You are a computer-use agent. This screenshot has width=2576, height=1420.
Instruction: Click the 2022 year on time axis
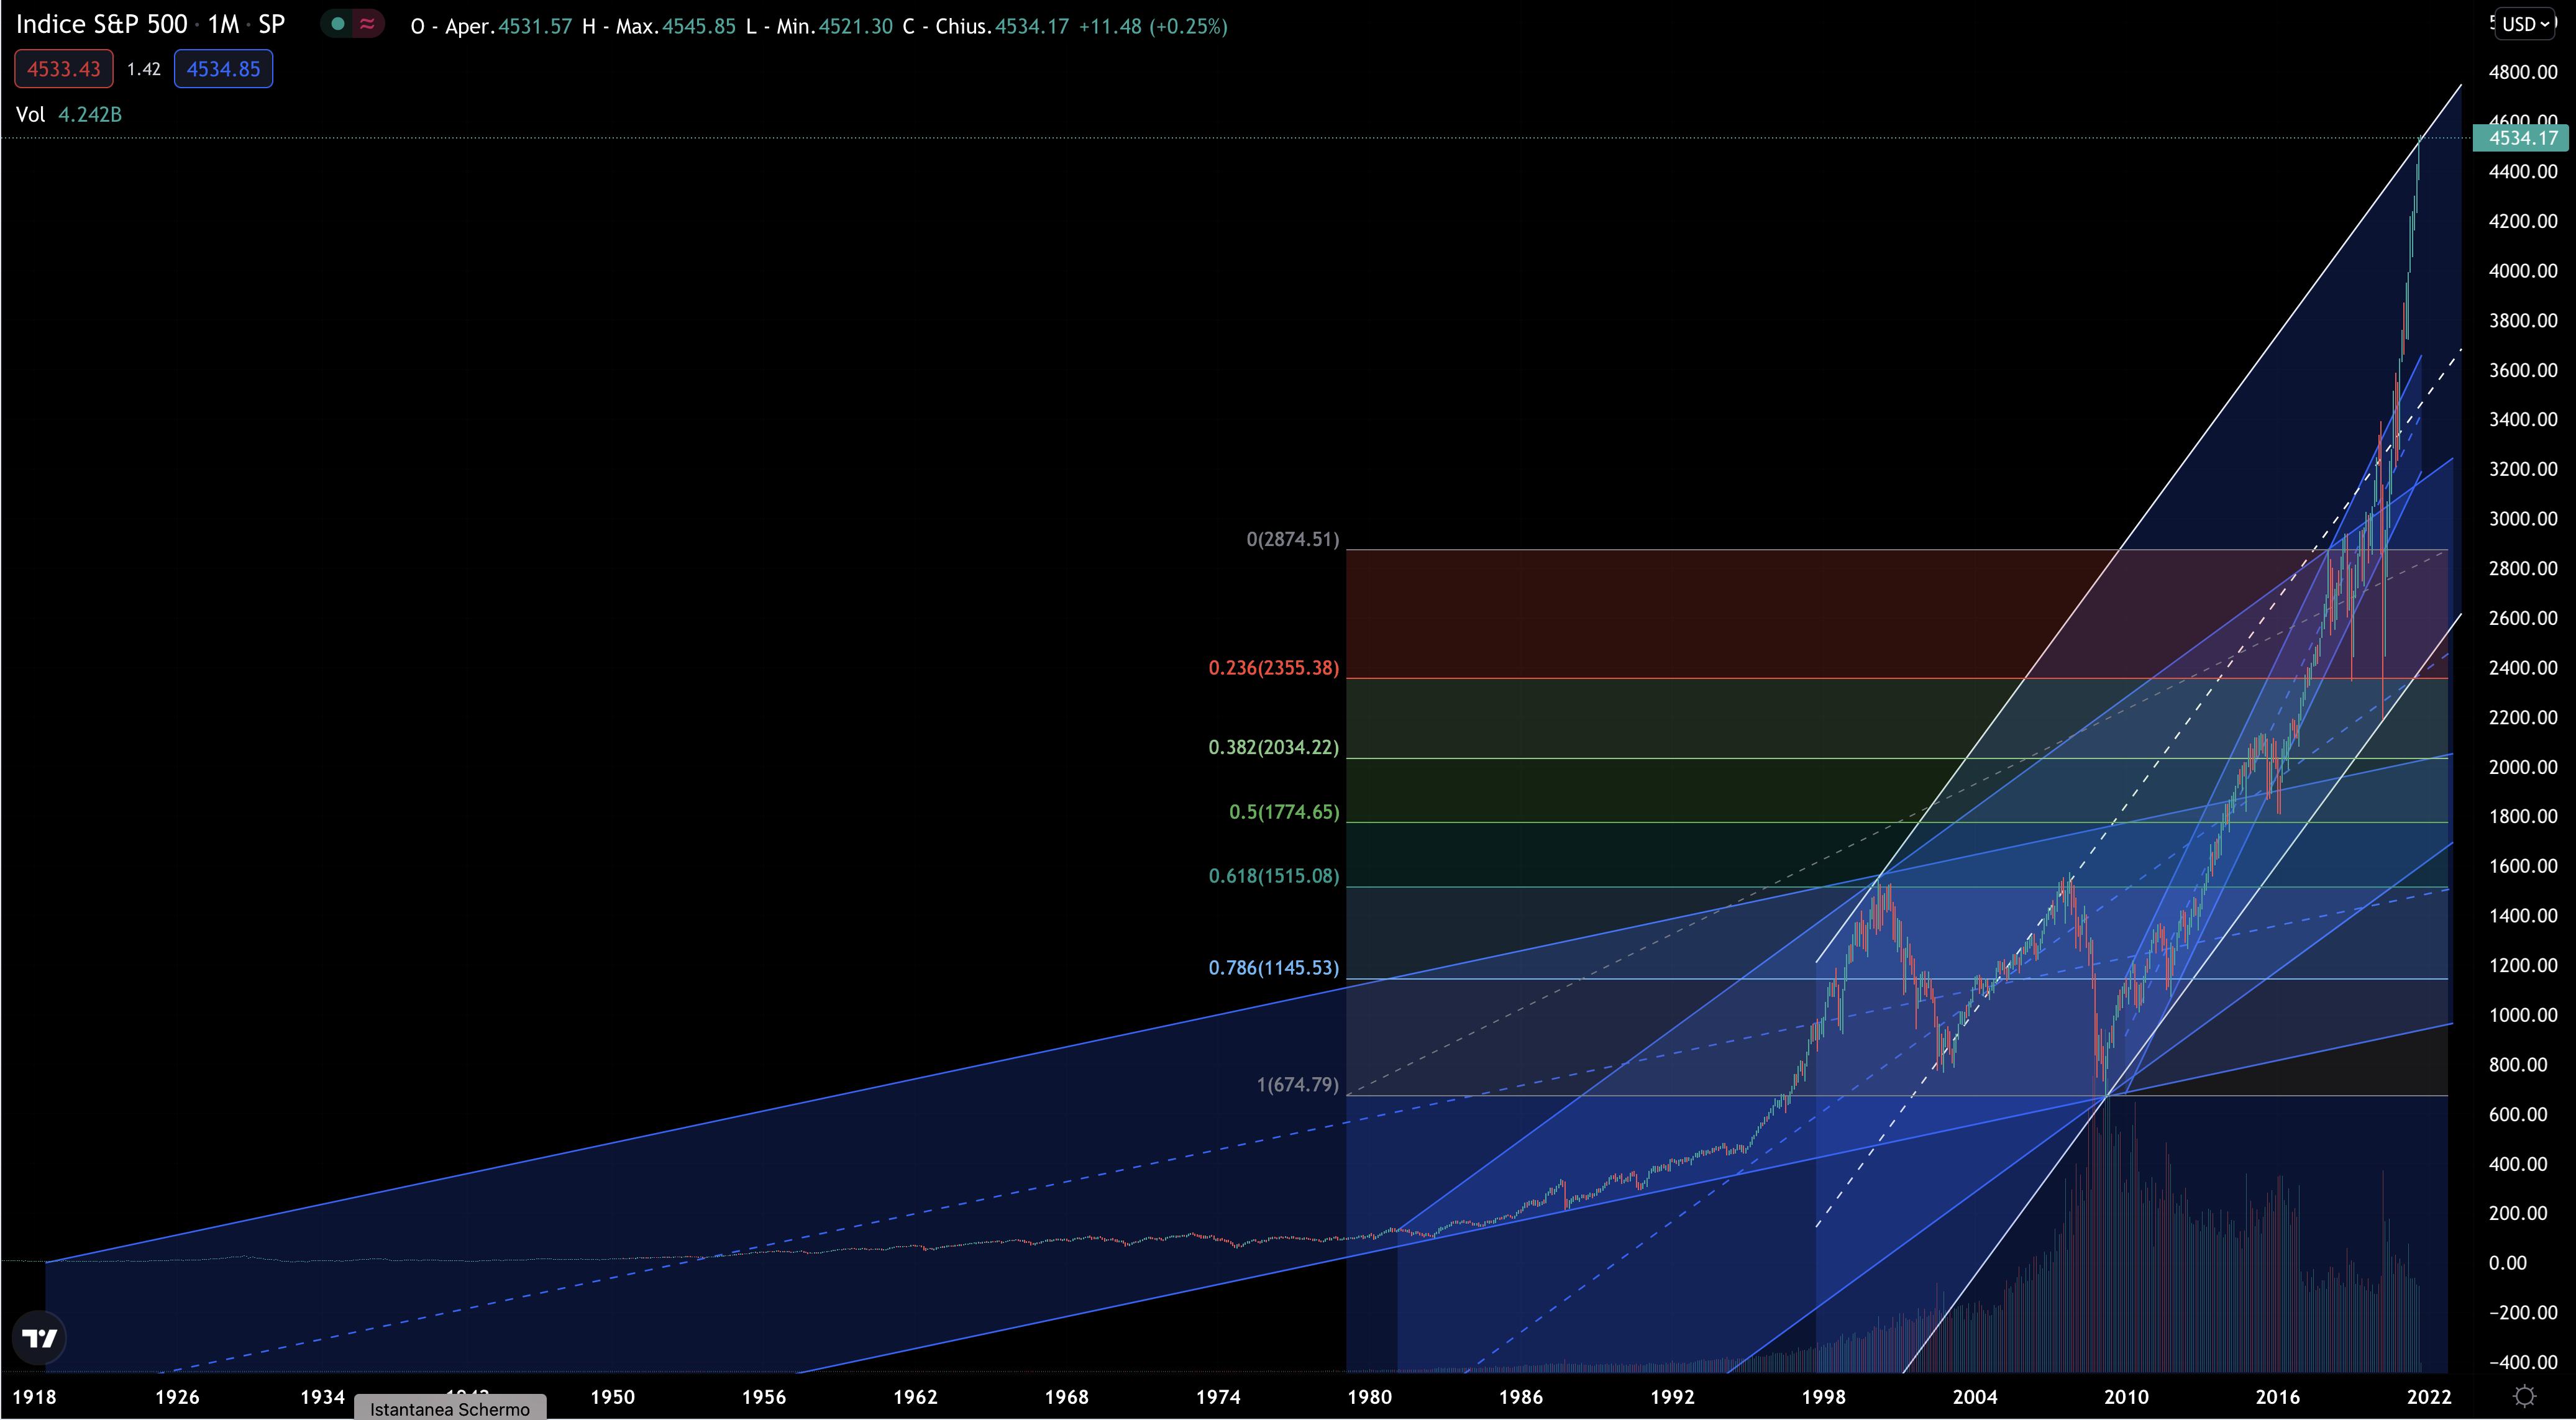(x=2428, y=1396)
